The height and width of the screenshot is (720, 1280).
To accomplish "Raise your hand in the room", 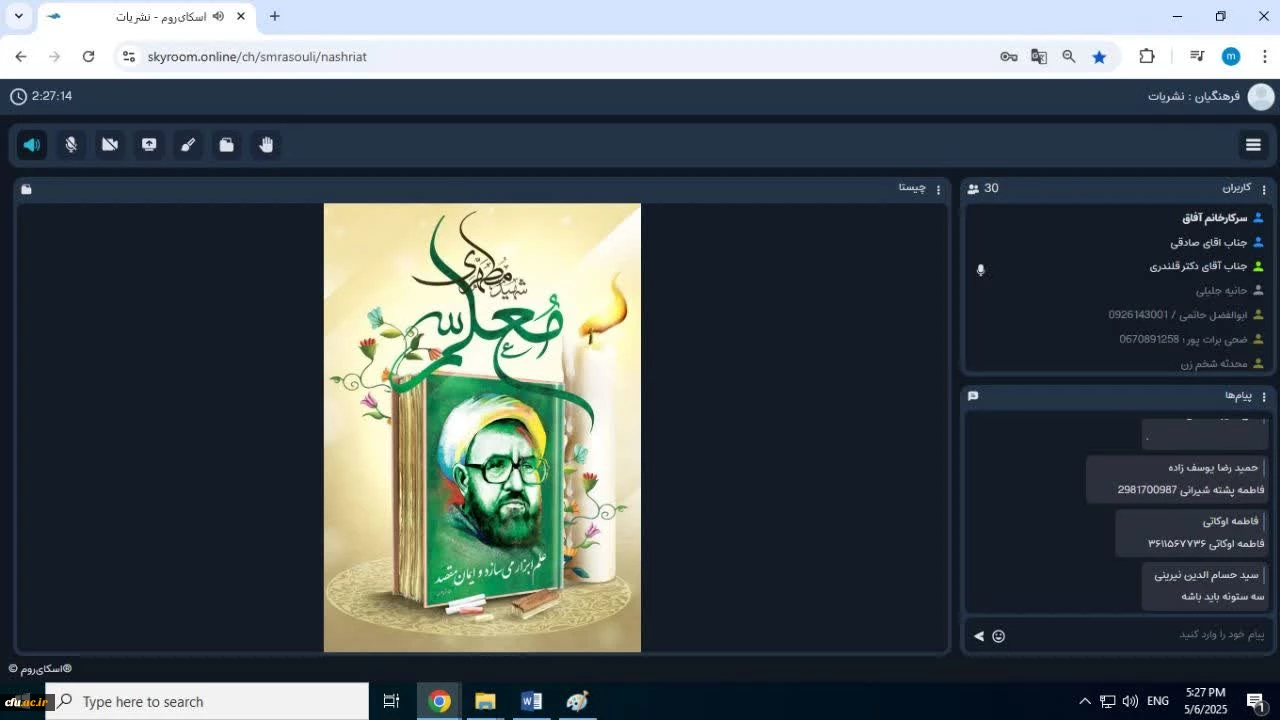I will point(266,145).
